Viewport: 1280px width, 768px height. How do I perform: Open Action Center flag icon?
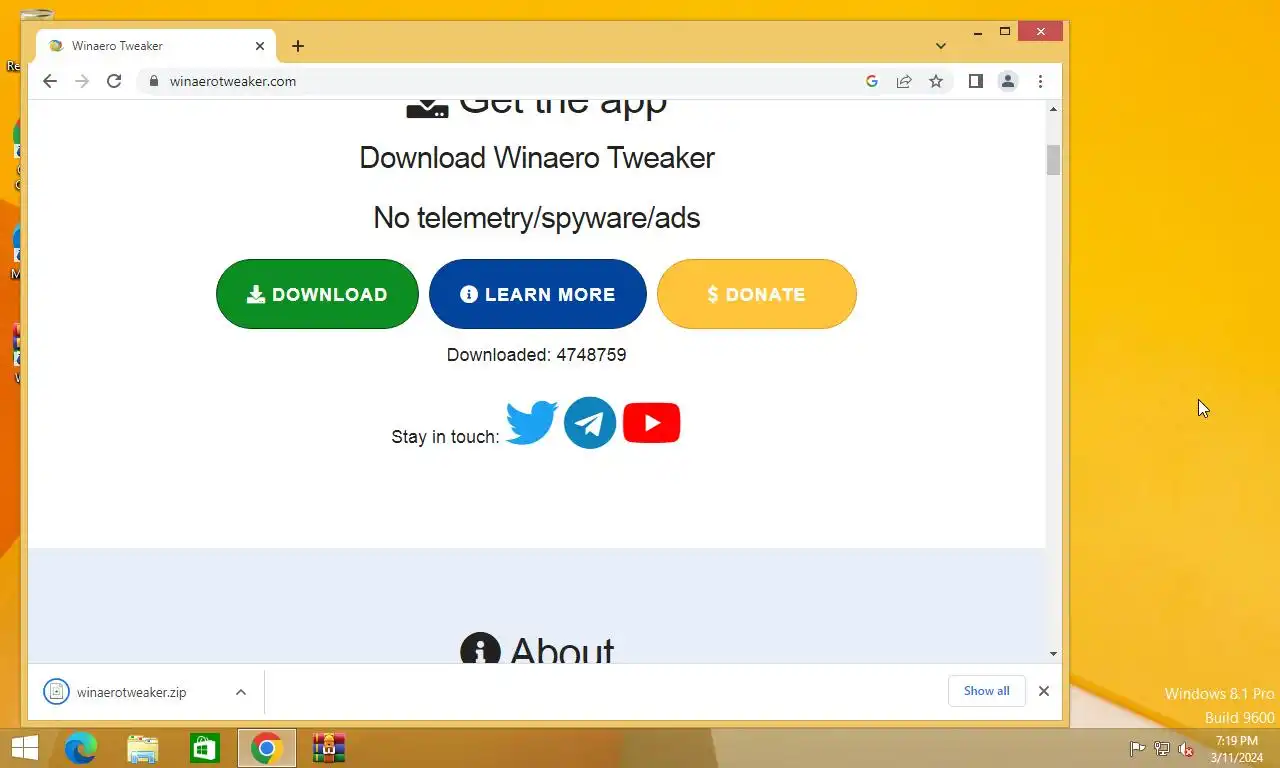[1137, 749]
